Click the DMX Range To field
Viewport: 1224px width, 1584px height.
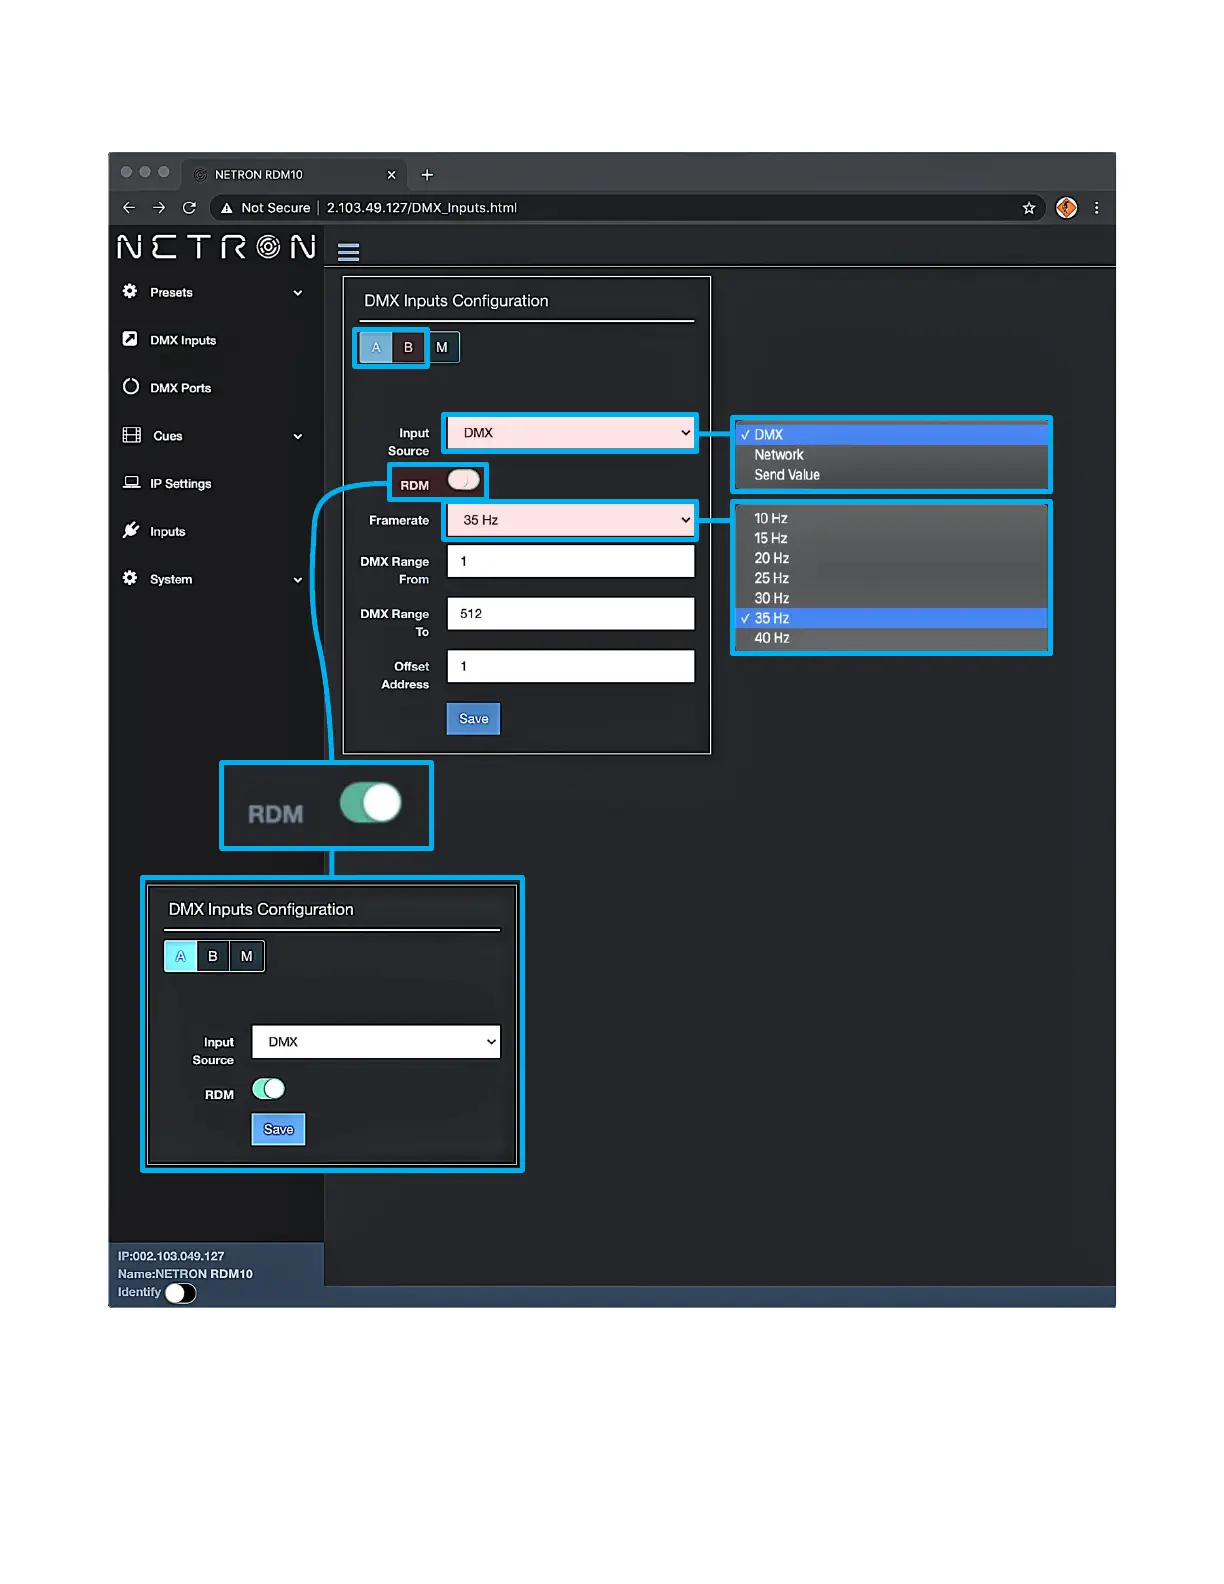[570, 614]
